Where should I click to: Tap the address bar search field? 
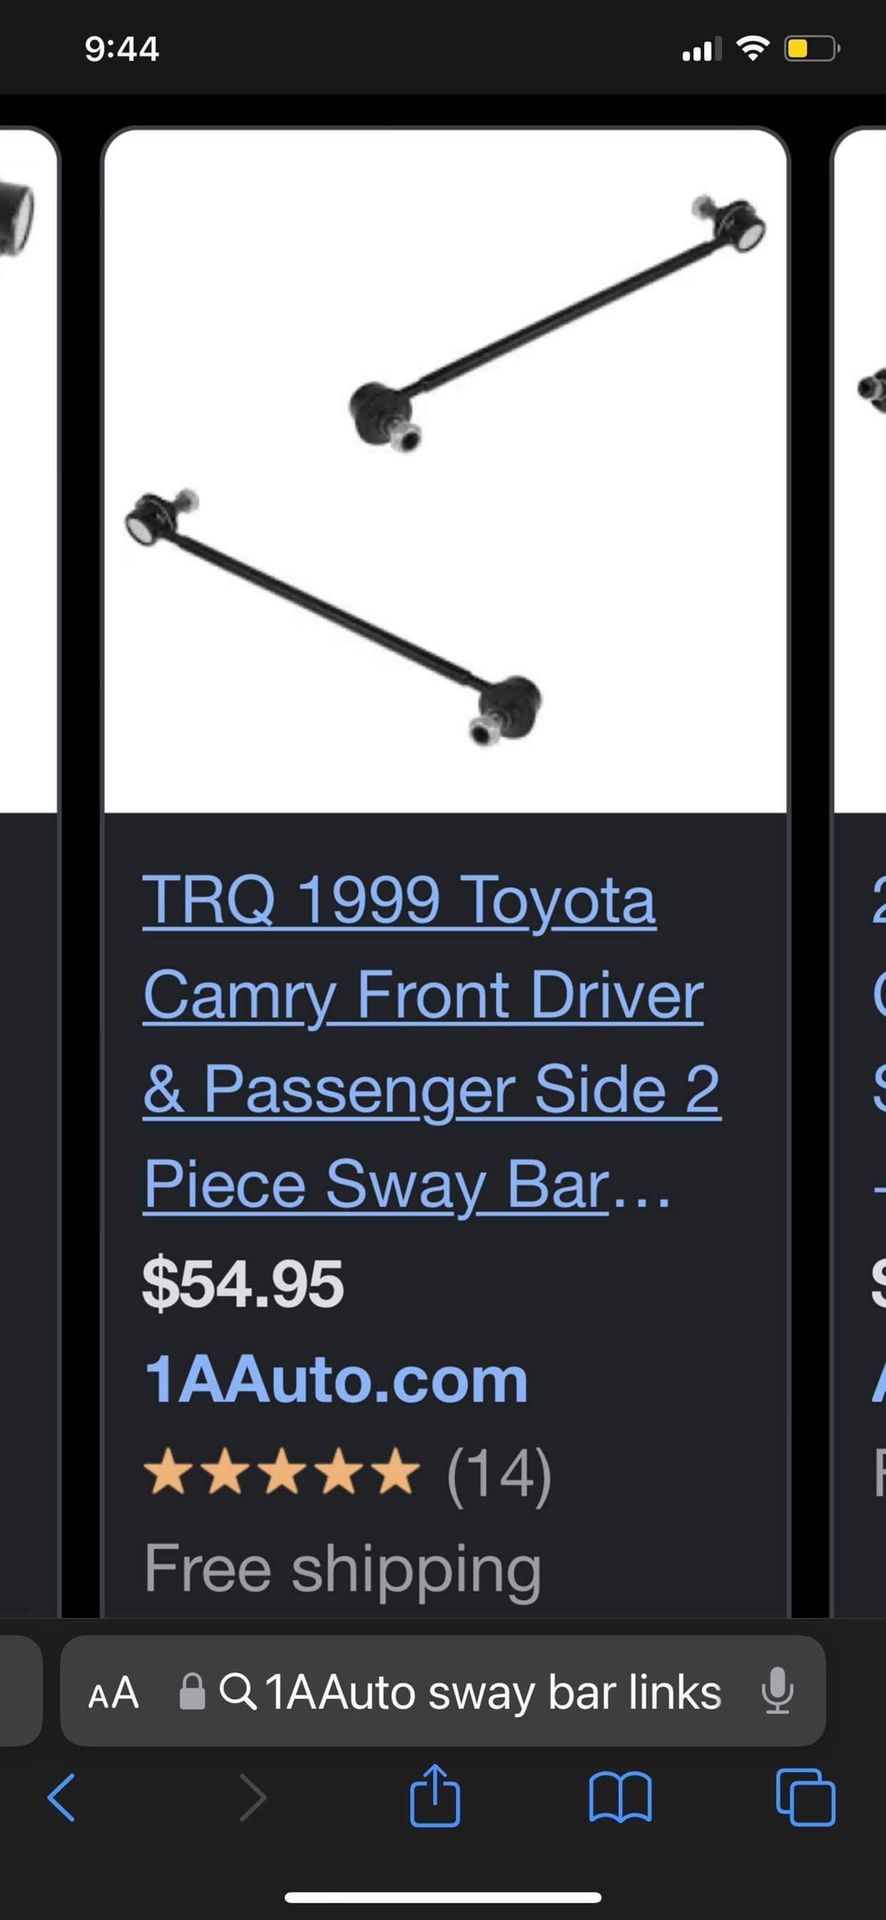tap(443, 1691)
